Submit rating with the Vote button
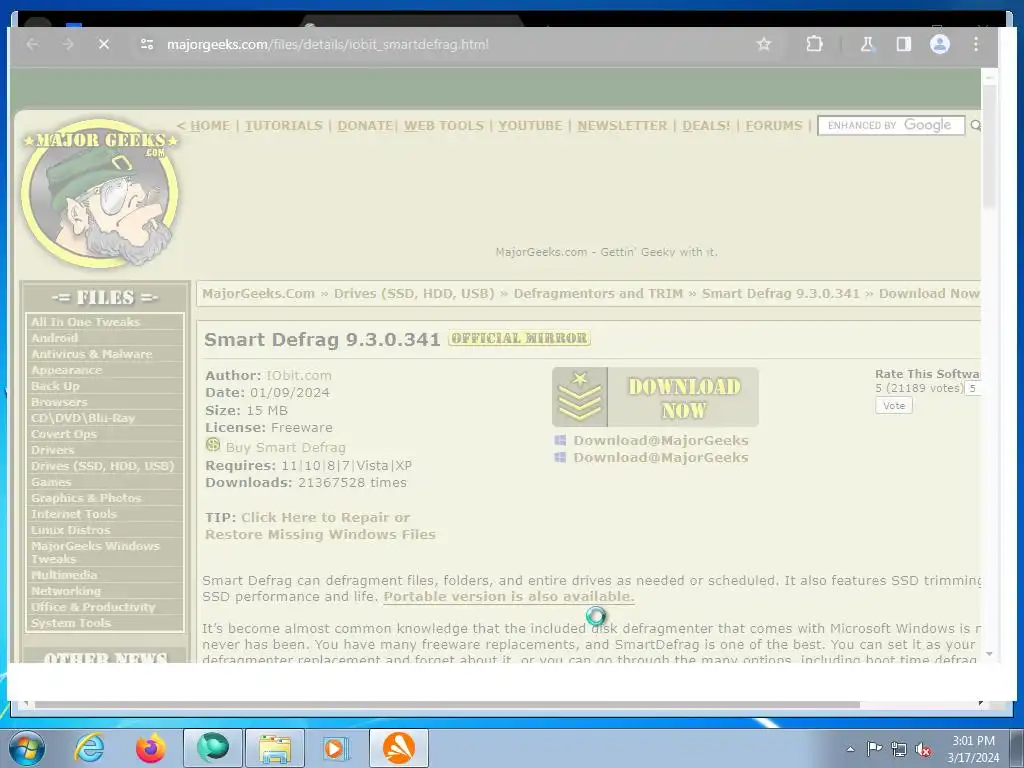 click(894, 406)
